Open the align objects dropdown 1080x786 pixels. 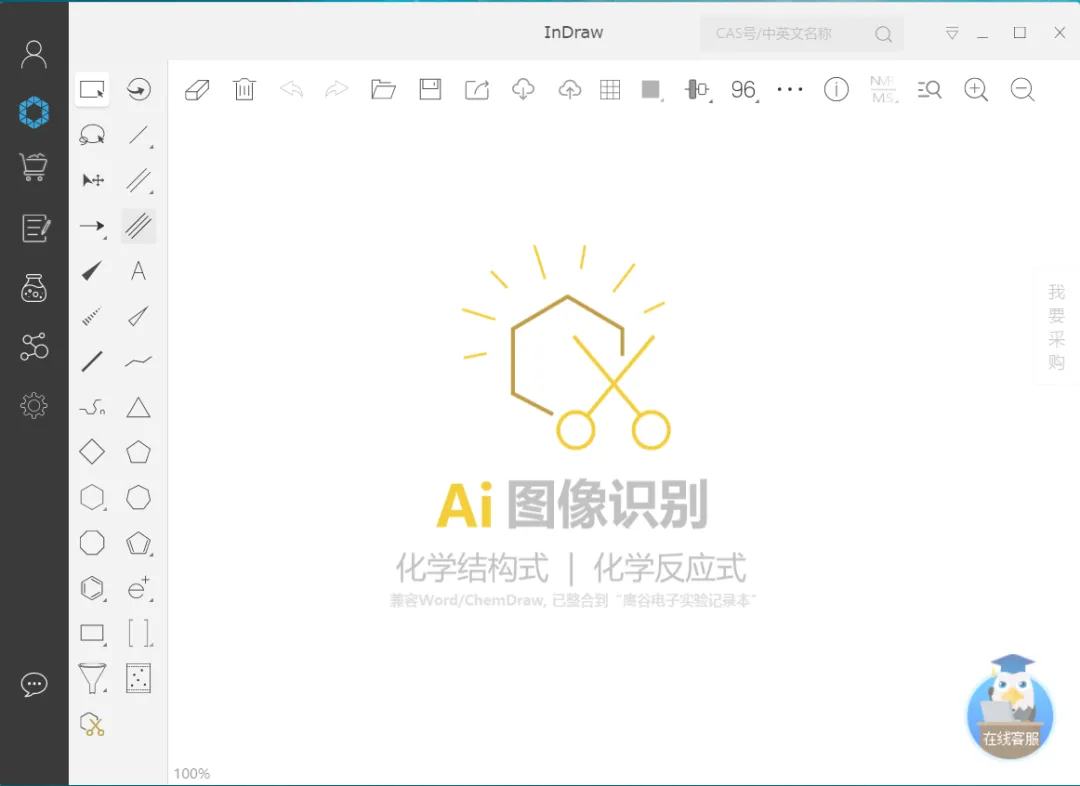click(698, 90)
